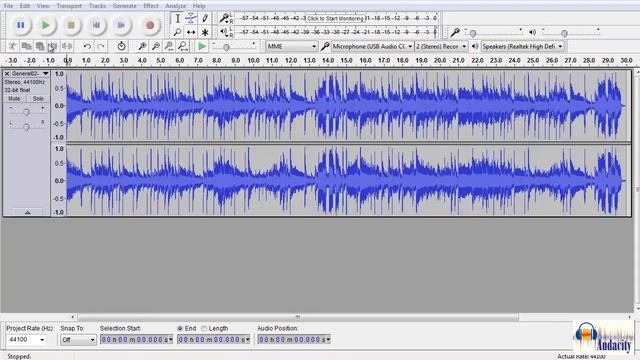This screenshot has height=360, width=640.
Task: Redo the last undone action
Action: 101,46
